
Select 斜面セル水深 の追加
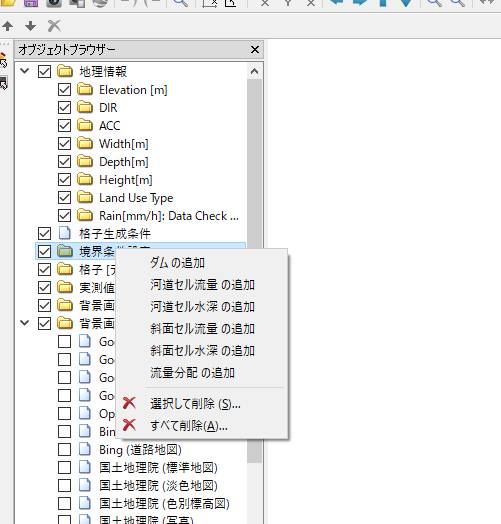tap(202, 351)
